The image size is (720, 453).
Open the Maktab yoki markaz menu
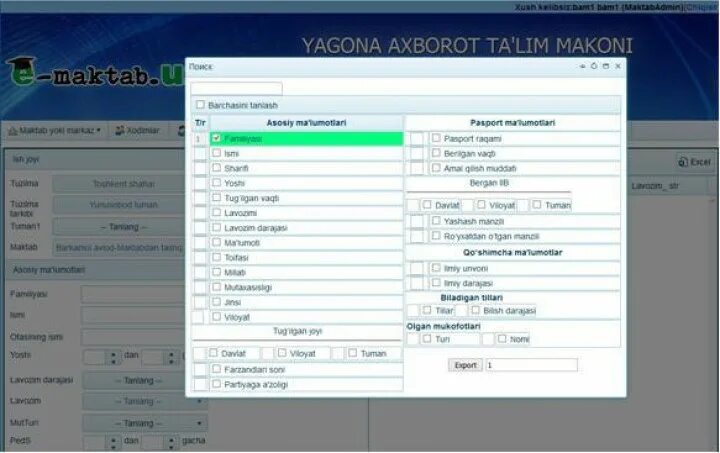click(55, 131)
